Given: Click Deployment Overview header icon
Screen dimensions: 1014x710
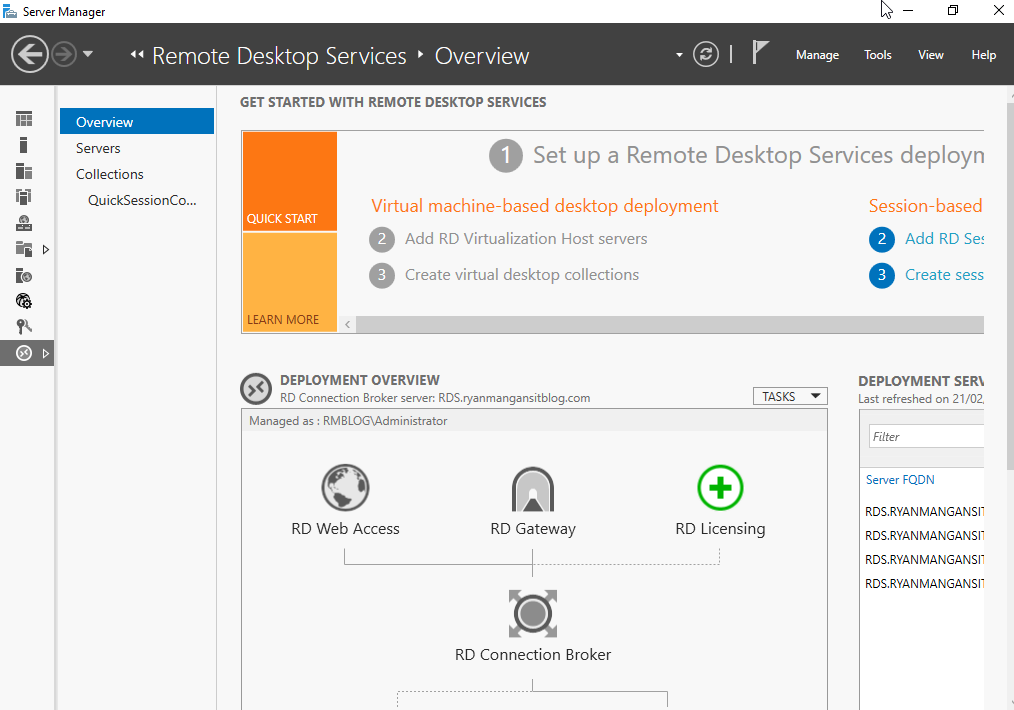Looking at the screenshot, I should pos(256,389).
